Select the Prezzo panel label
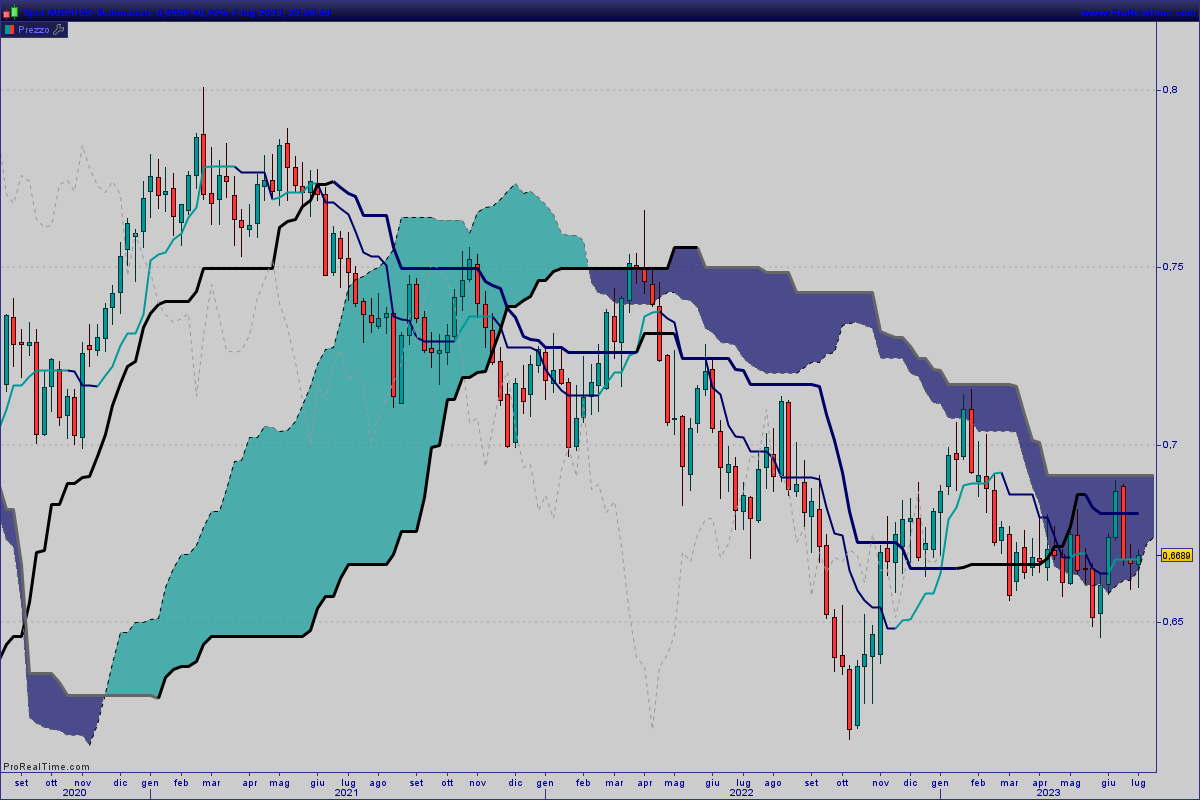The height and width of the screenshot is (800, 1200). [x=33, y=30]
